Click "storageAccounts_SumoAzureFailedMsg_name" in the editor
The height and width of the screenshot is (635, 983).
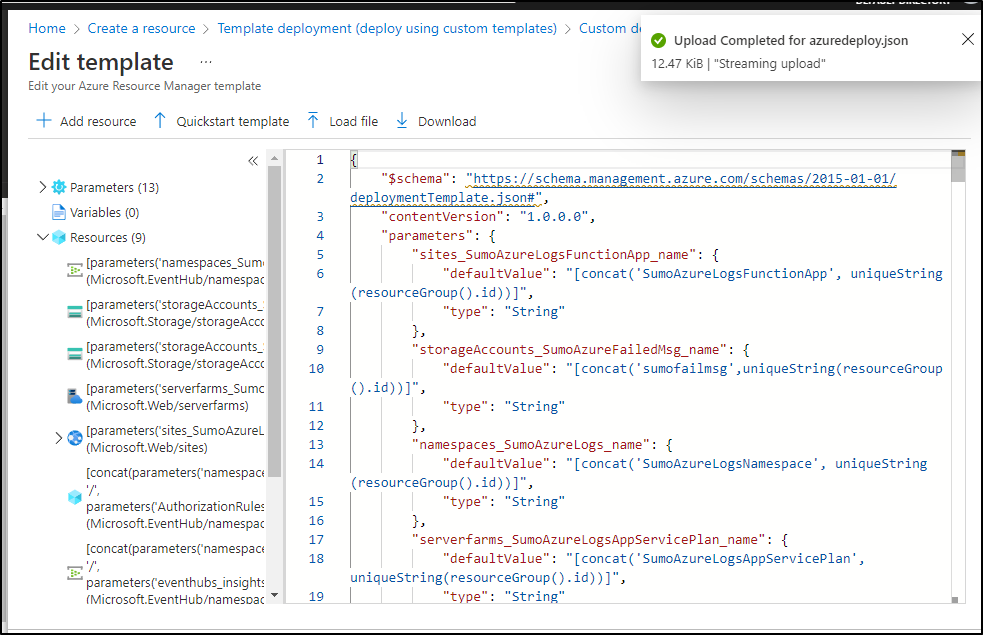tap(569, 350)
